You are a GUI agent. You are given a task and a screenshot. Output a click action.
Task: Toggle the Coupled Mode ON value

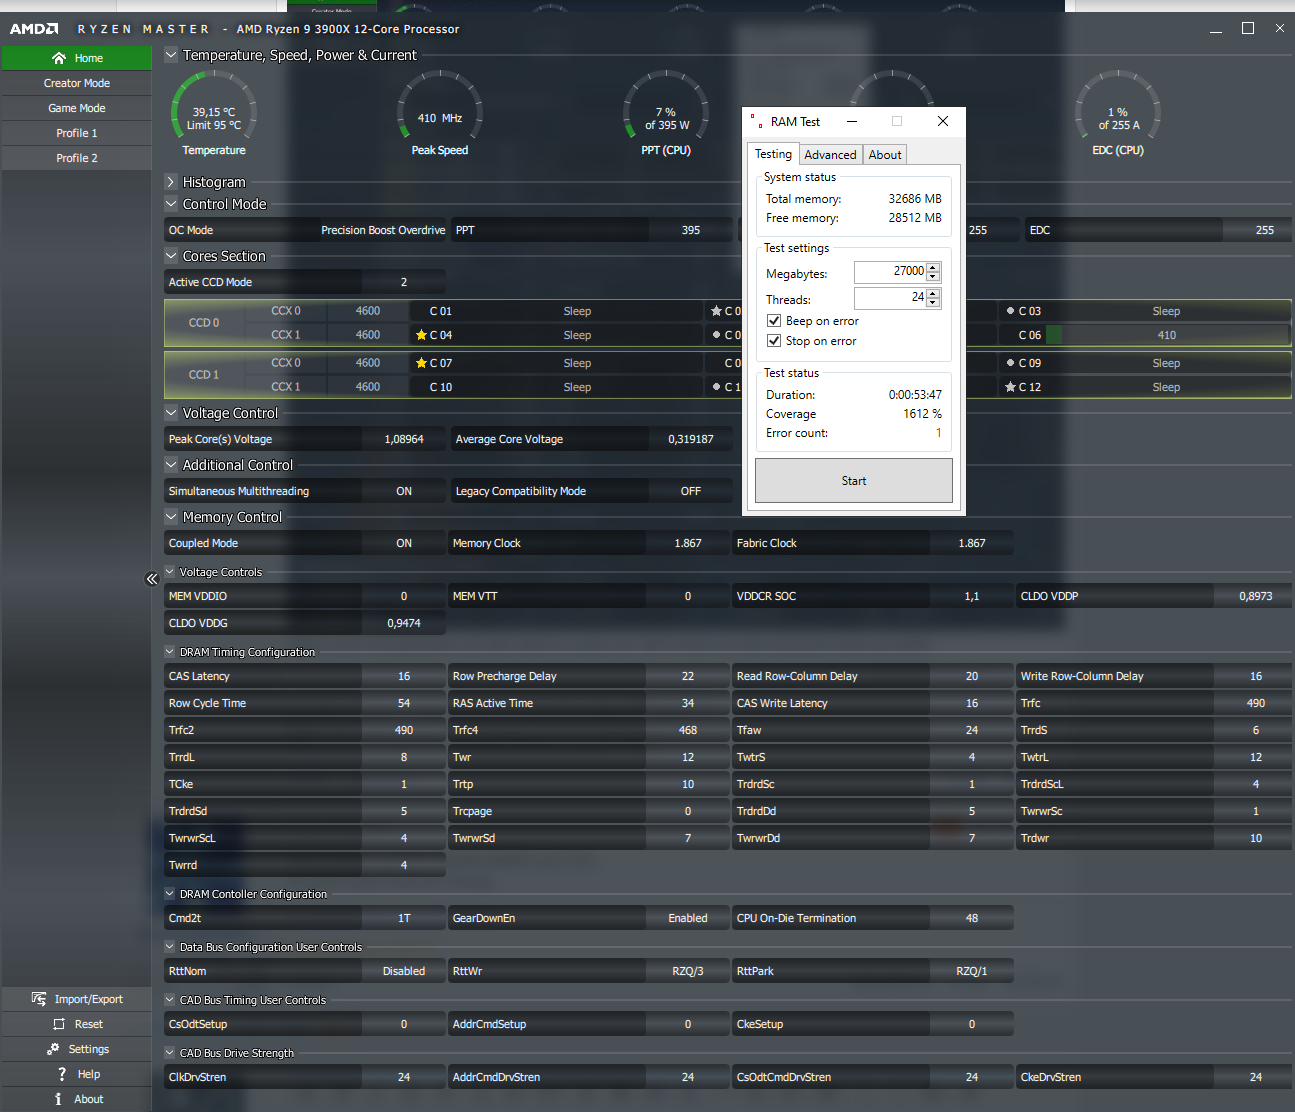tap(404, 543)
